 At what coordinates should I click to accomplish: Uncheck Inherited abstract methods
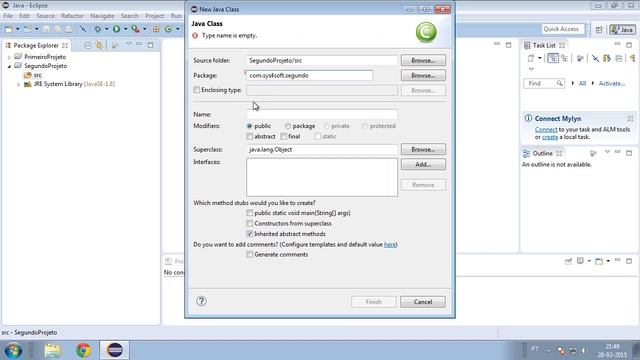[x=250, y=234]
